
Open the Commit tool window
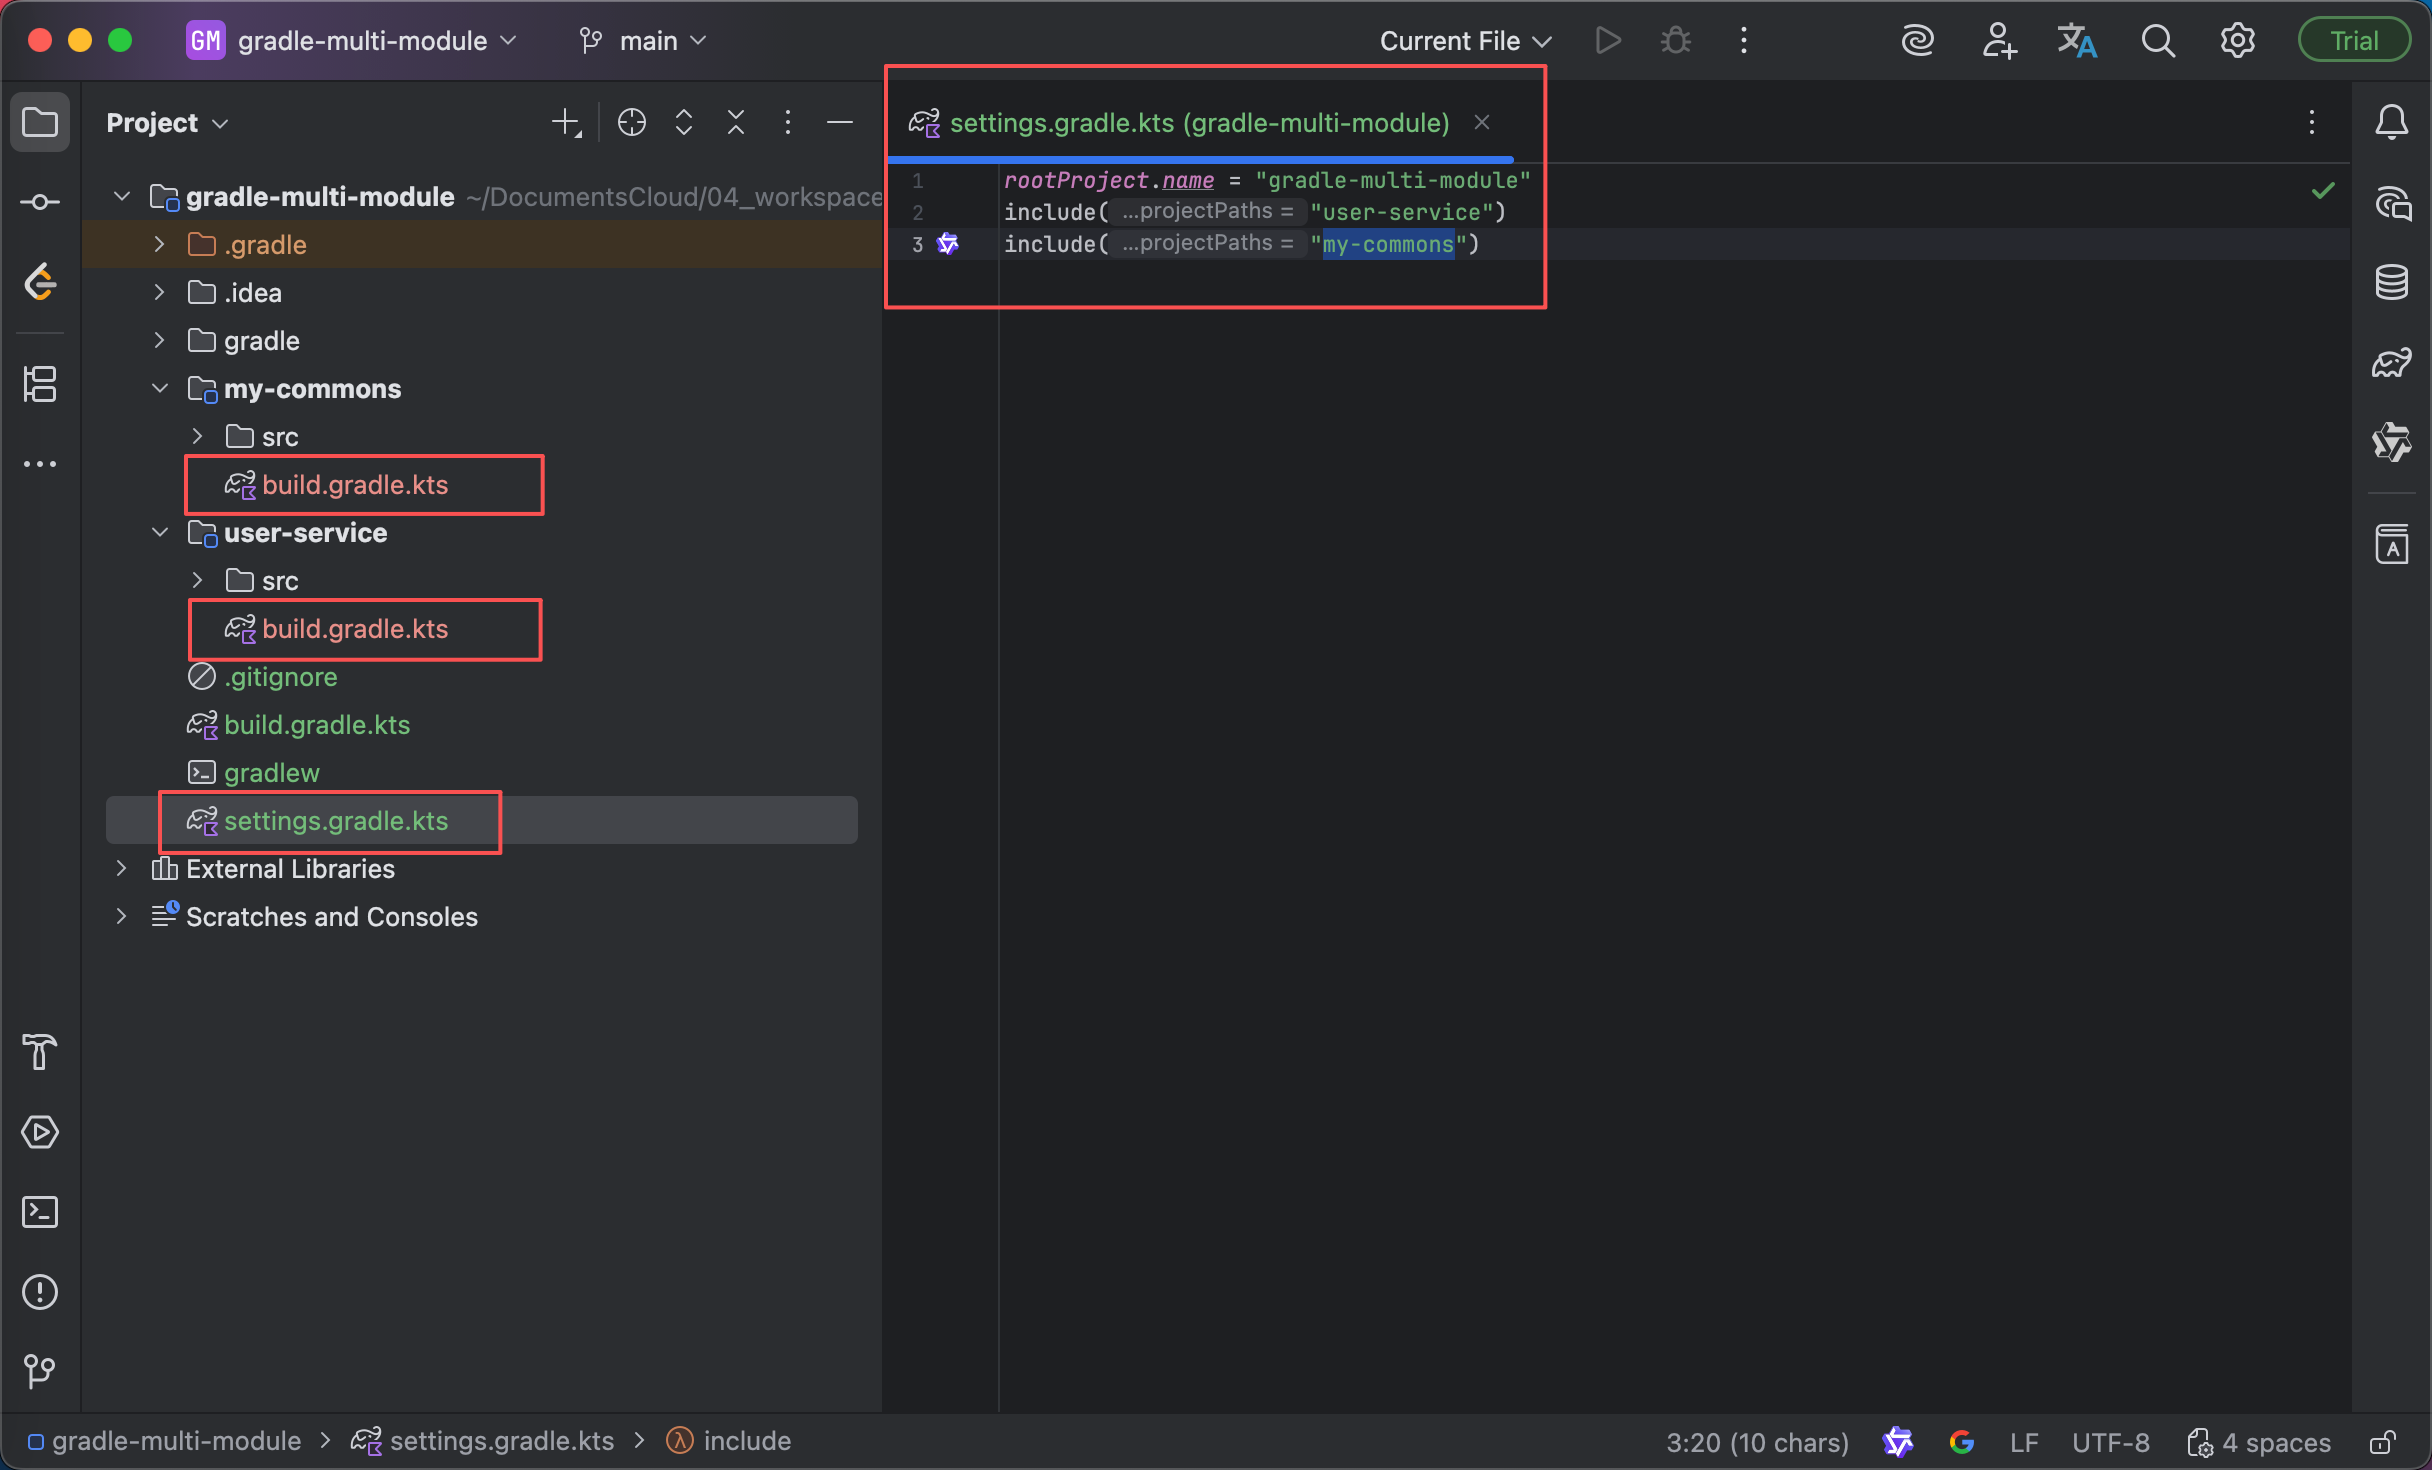point(40,202)
